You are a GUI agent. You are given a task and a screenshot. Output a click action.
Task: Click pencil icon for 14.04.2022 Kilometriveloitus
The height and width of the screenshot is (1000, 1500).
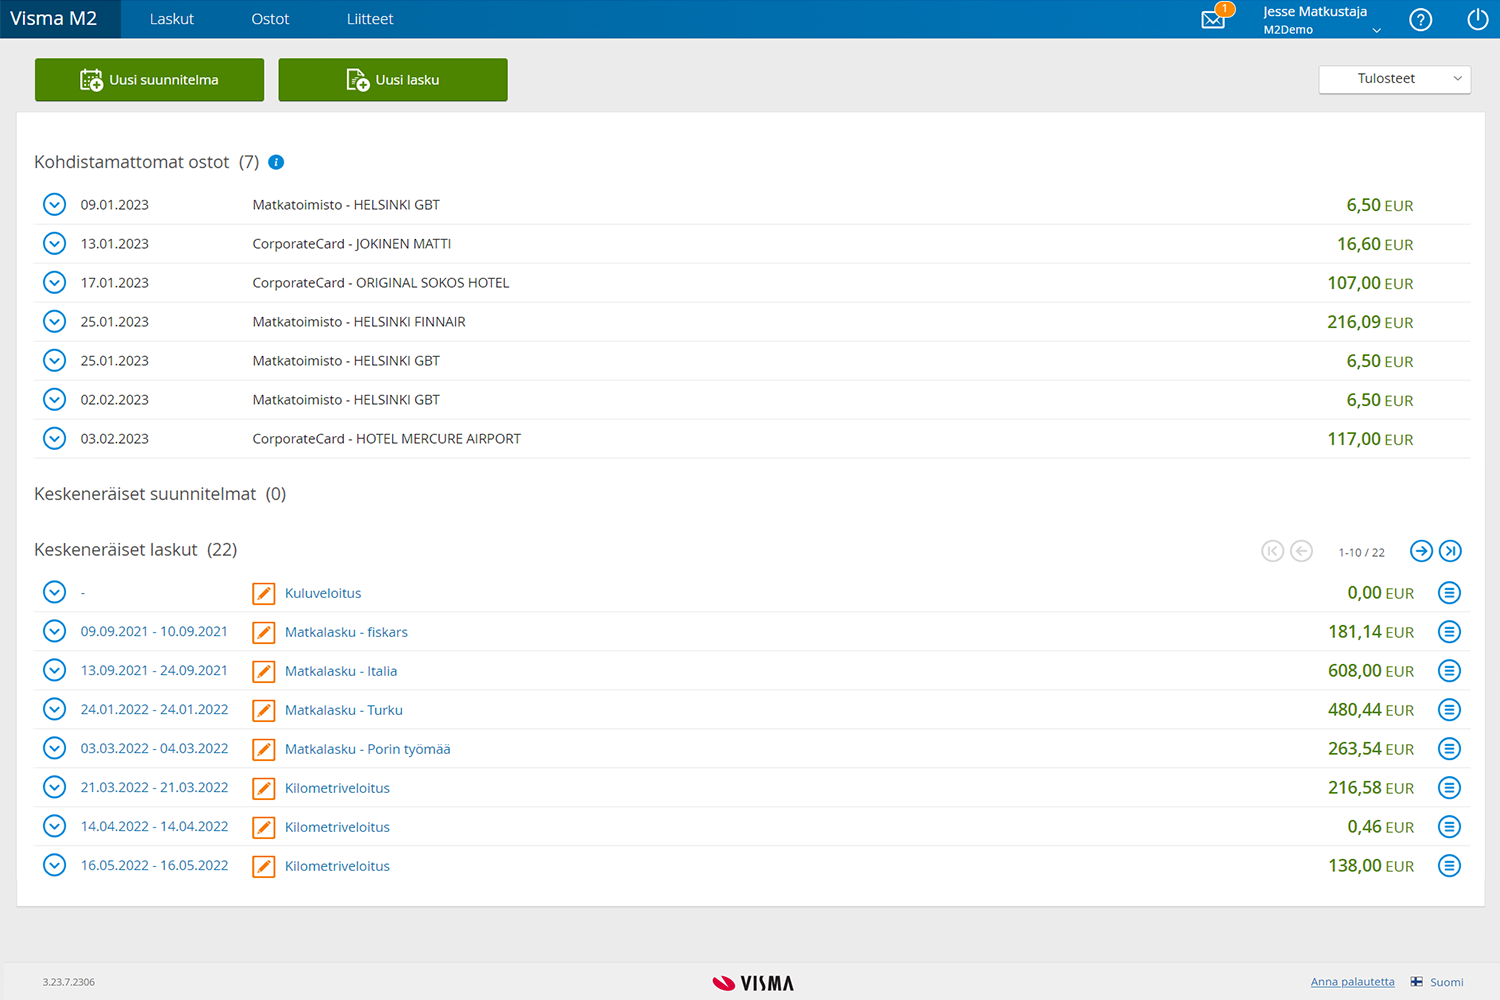point(263,827)
